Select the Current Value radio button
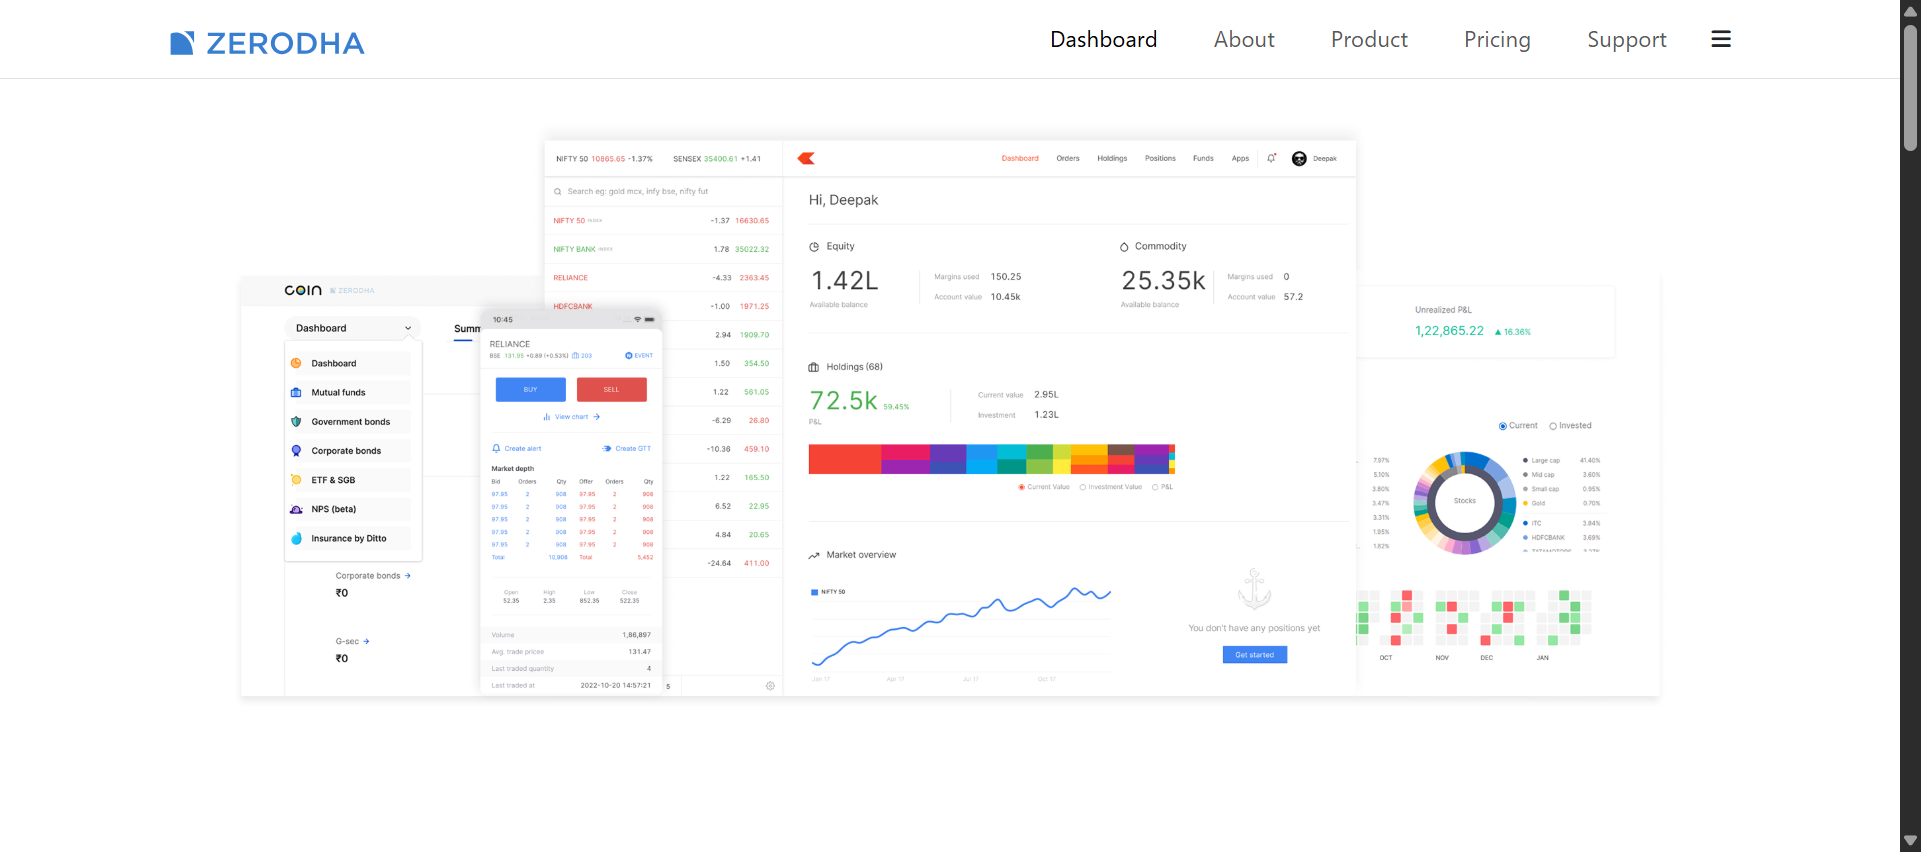Image resolution: width=1921 pixels, height=852 pixels. (x=1022, y=487)
